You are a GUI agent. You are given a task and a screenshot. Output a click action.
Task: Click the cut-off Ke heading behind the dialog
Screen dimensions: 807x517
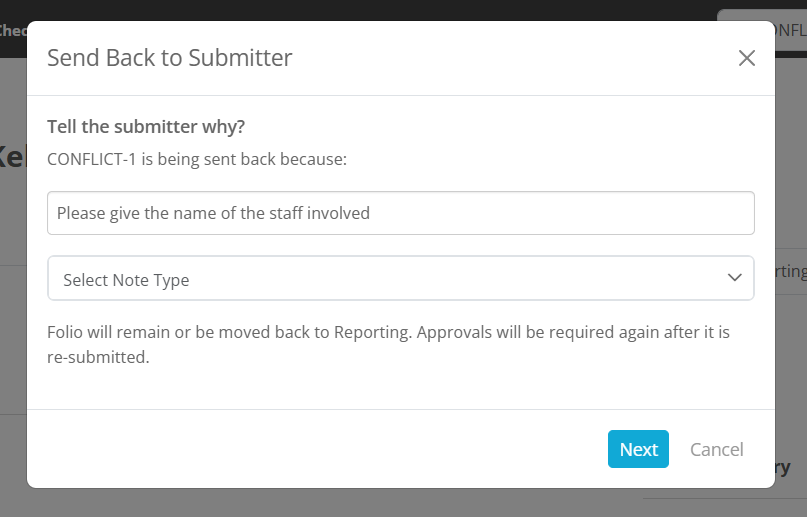(x=13, y=157)
